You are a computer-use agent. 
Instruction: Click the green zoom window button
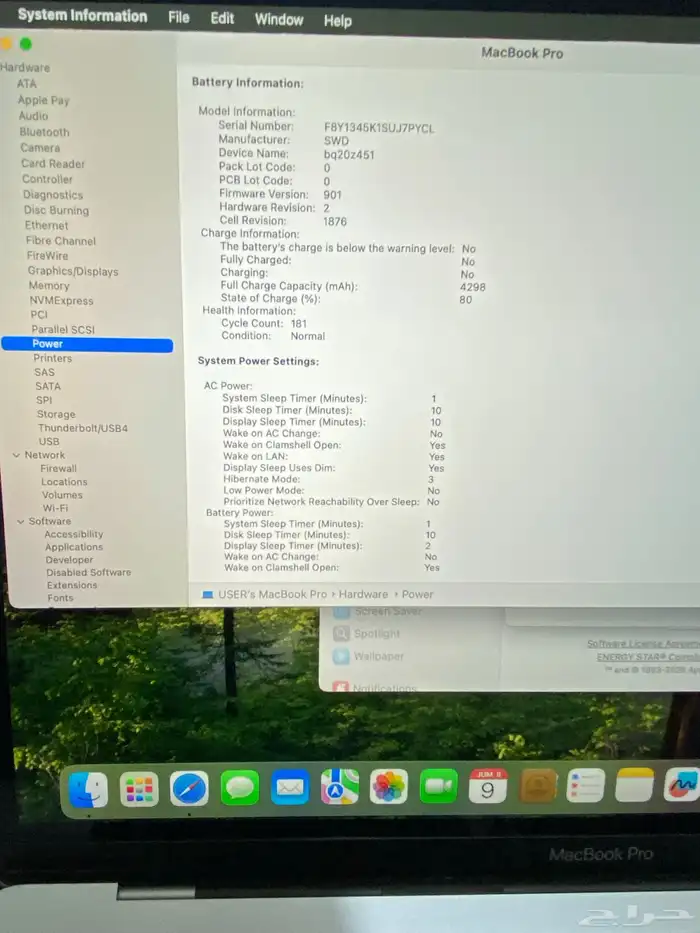(26, 44)
